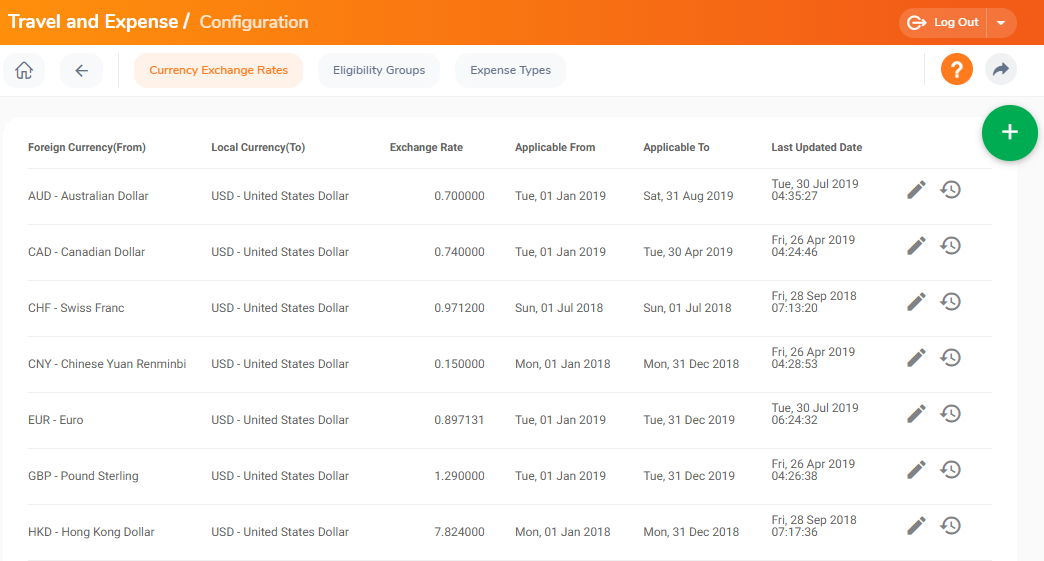Click the 0.897131 exchange rate value
The height and width of the screenshot is (561, 1044).
coord(459,419)
